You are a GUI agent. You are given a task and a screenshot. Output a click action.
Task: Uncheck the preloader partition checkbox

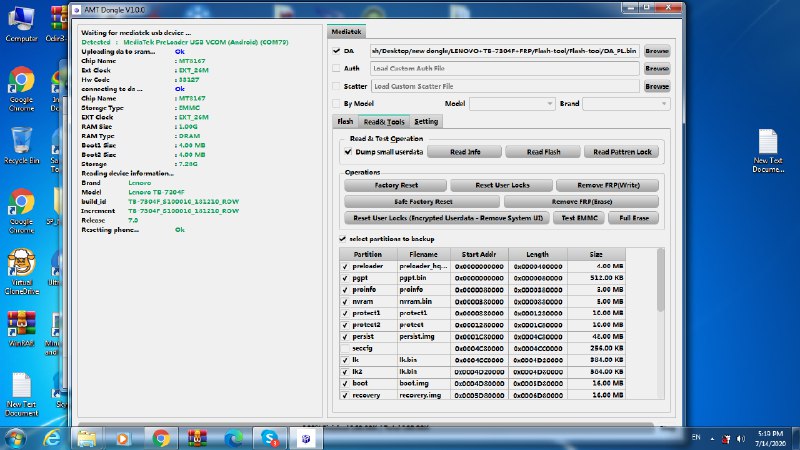coord(345,266)
